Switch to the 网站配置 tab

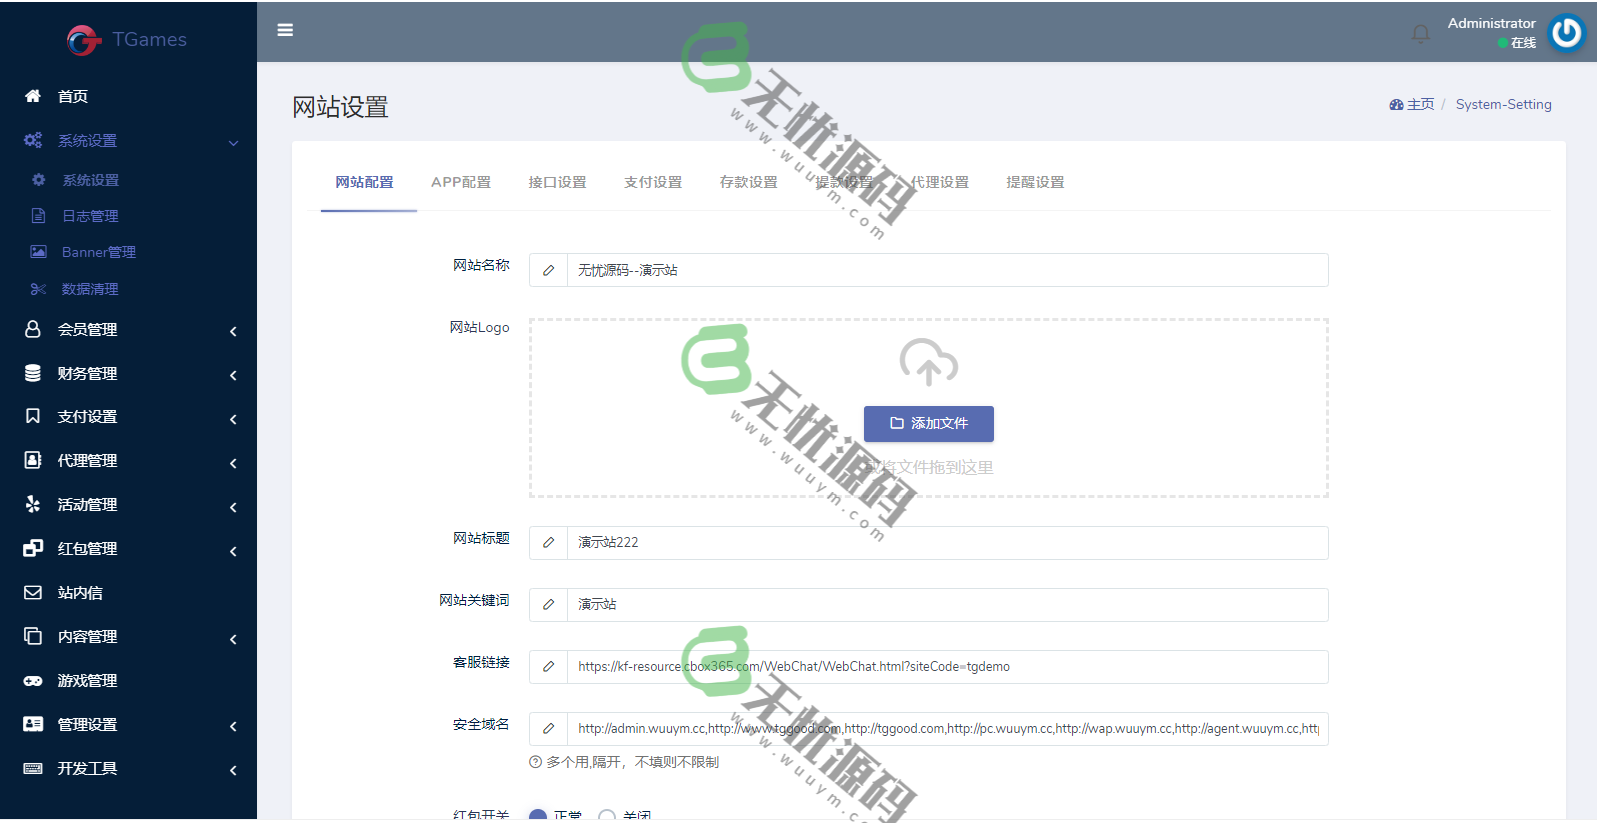pos(364,182)
